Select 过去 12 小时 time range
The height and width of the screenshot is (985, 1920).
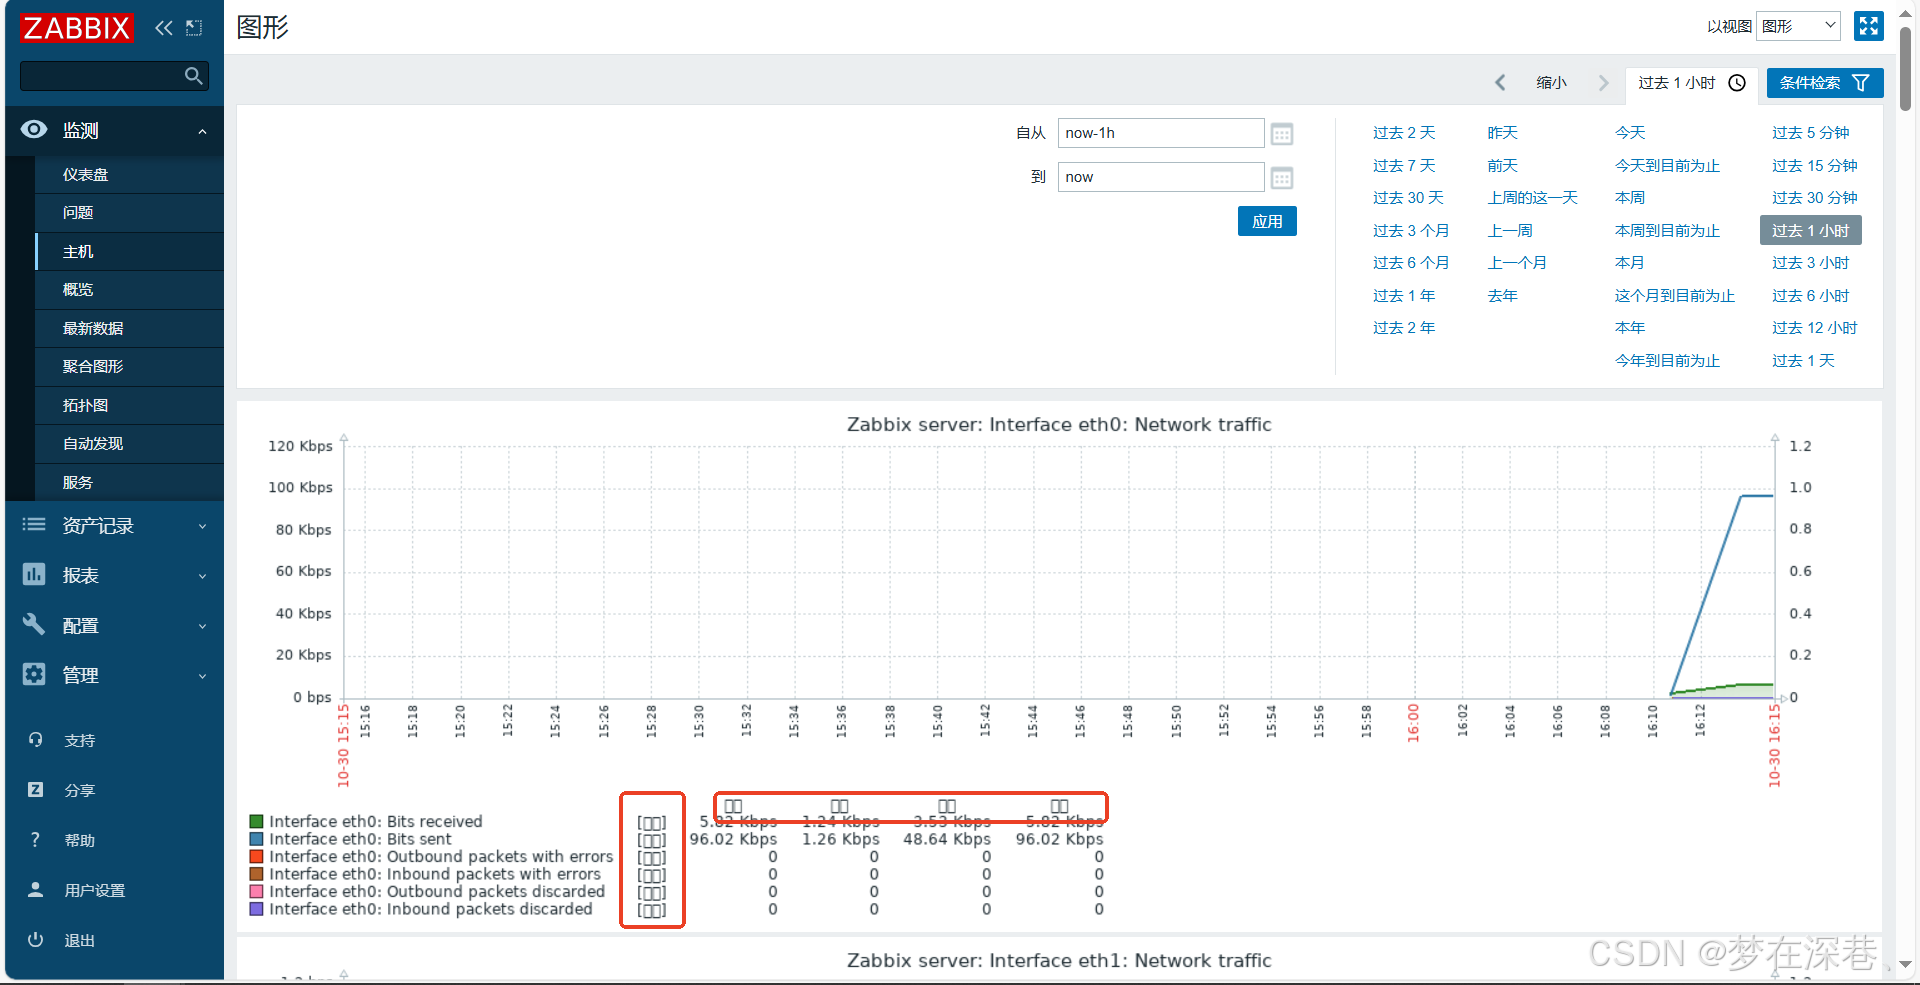[1814, 328]
